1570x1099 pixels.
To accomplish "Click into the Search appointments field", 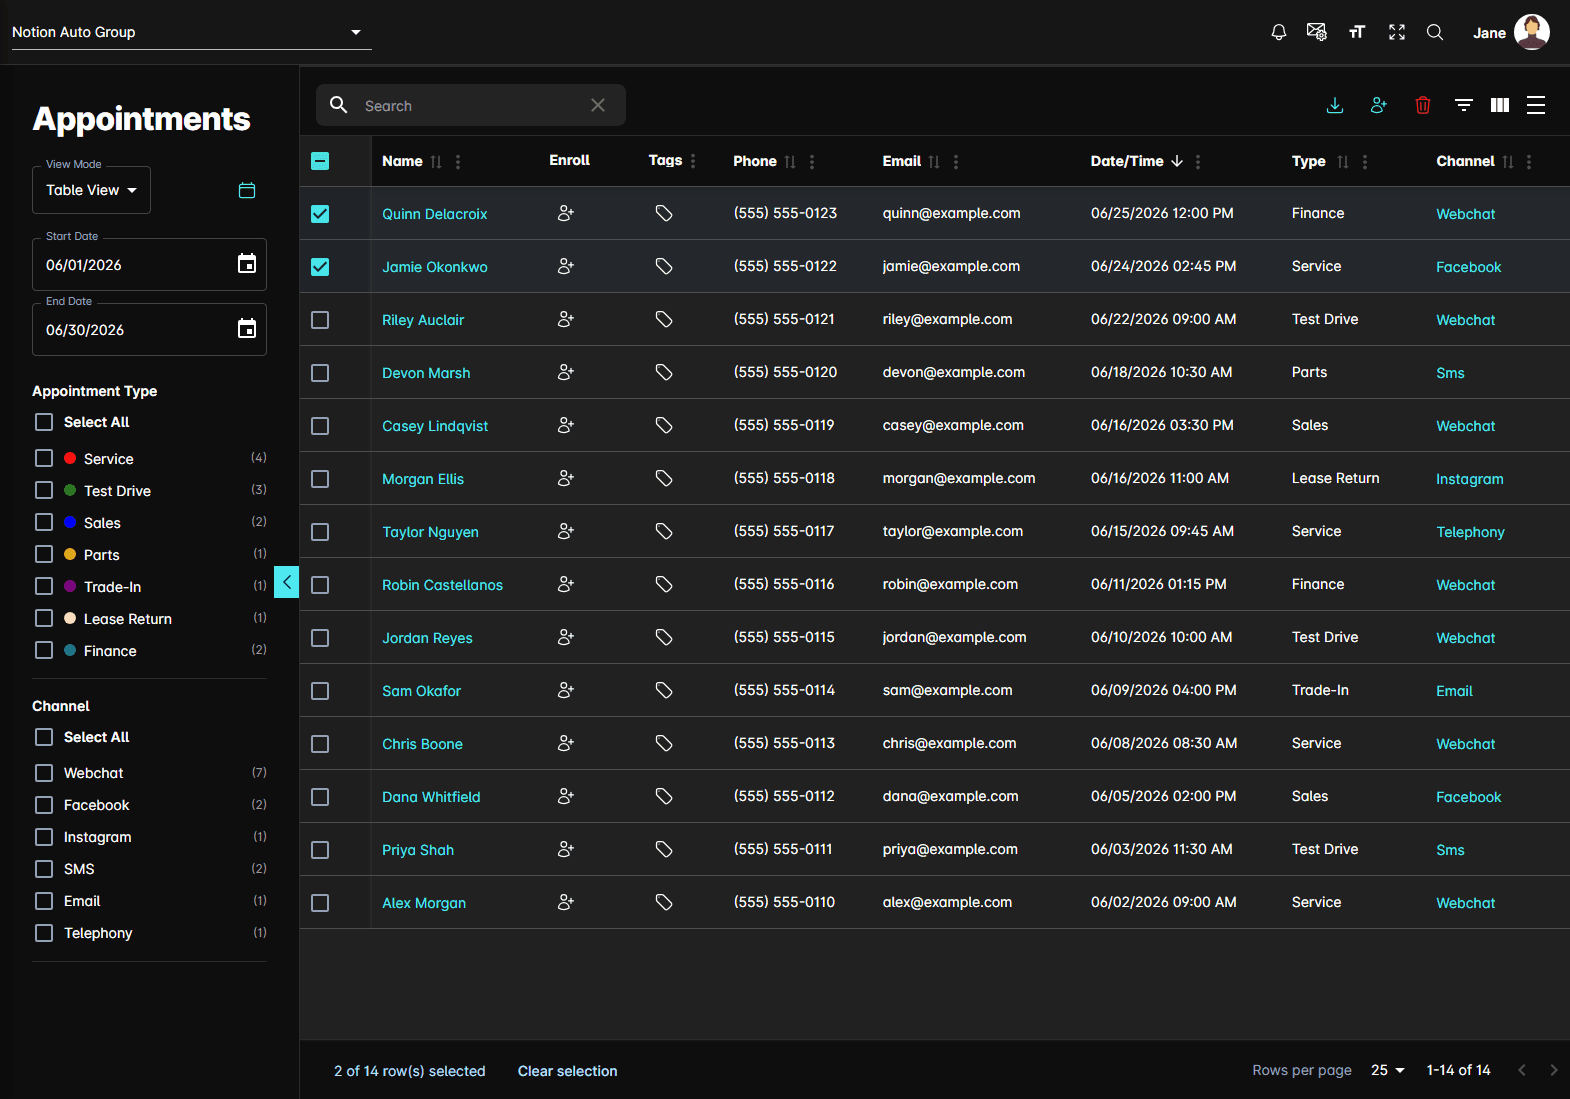I will (x=470, y=105).
